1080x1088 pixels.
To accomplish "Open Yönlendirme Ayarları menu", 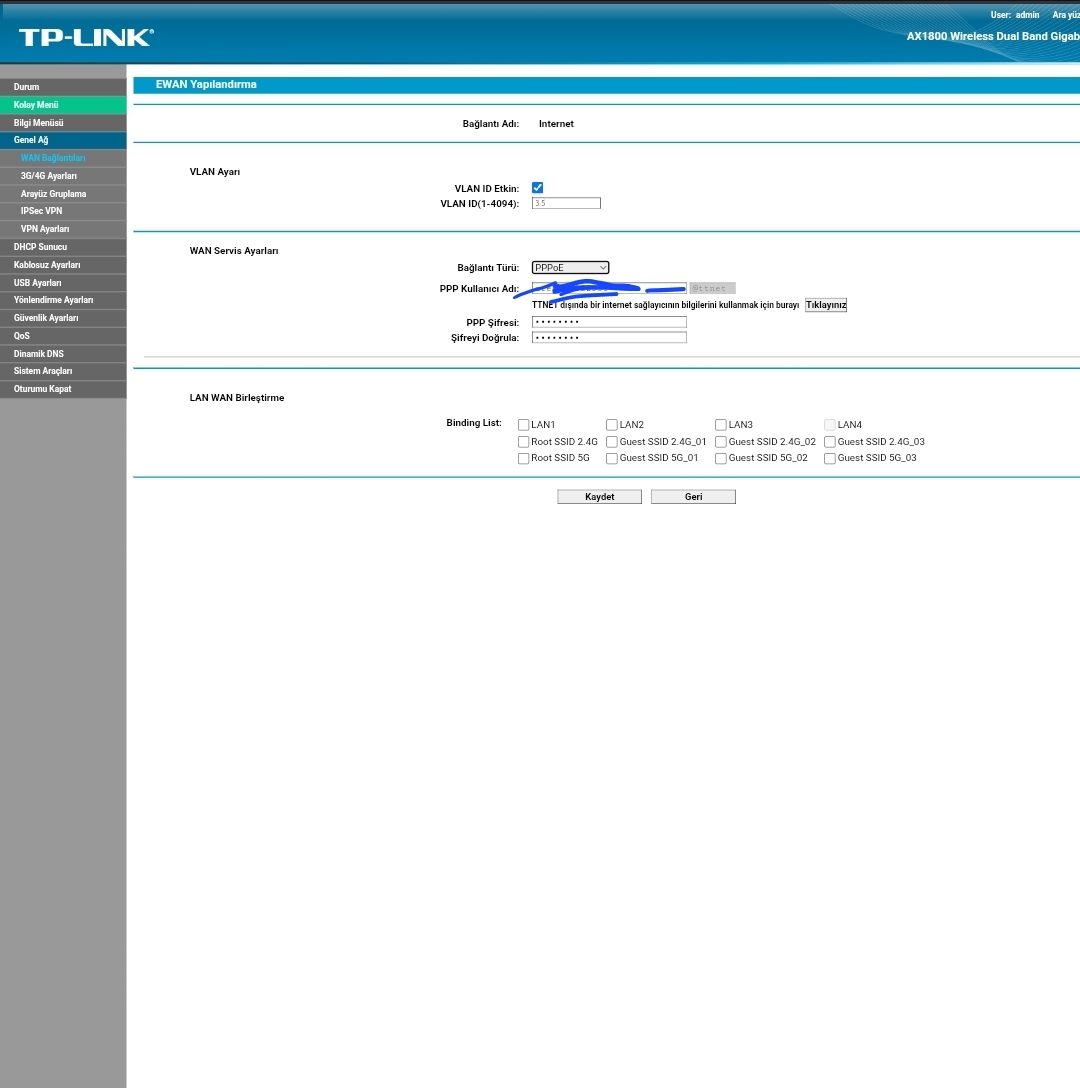I will pos(63,300).
